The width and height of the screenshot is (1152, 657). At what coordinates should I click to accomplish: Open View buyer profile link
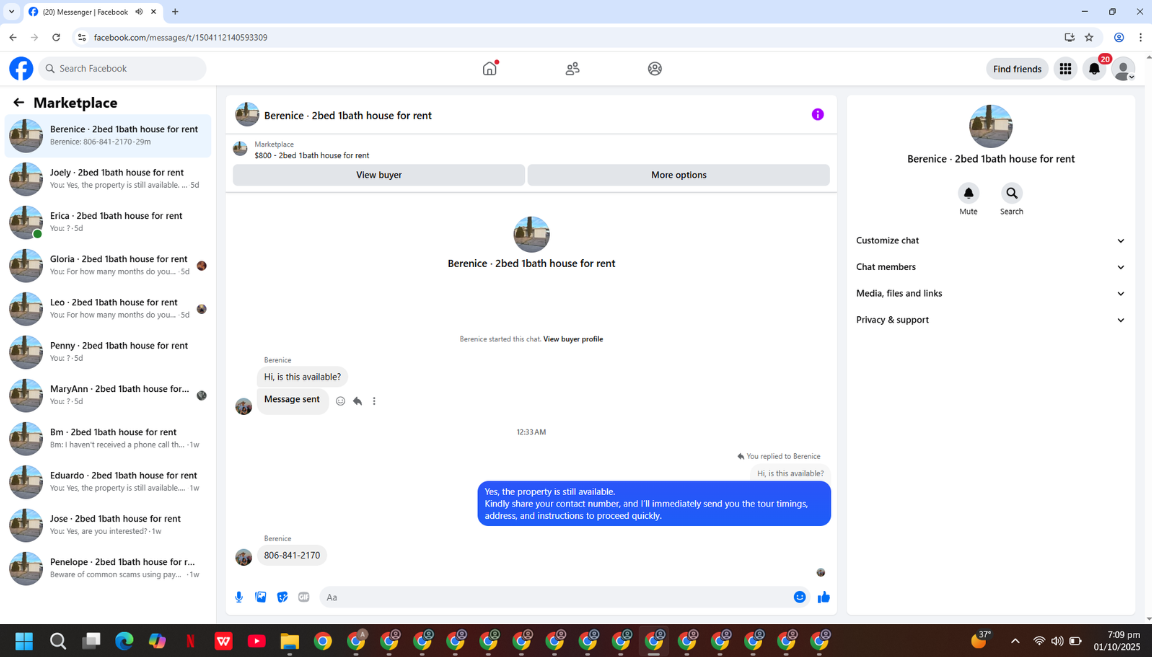point(573,340)
